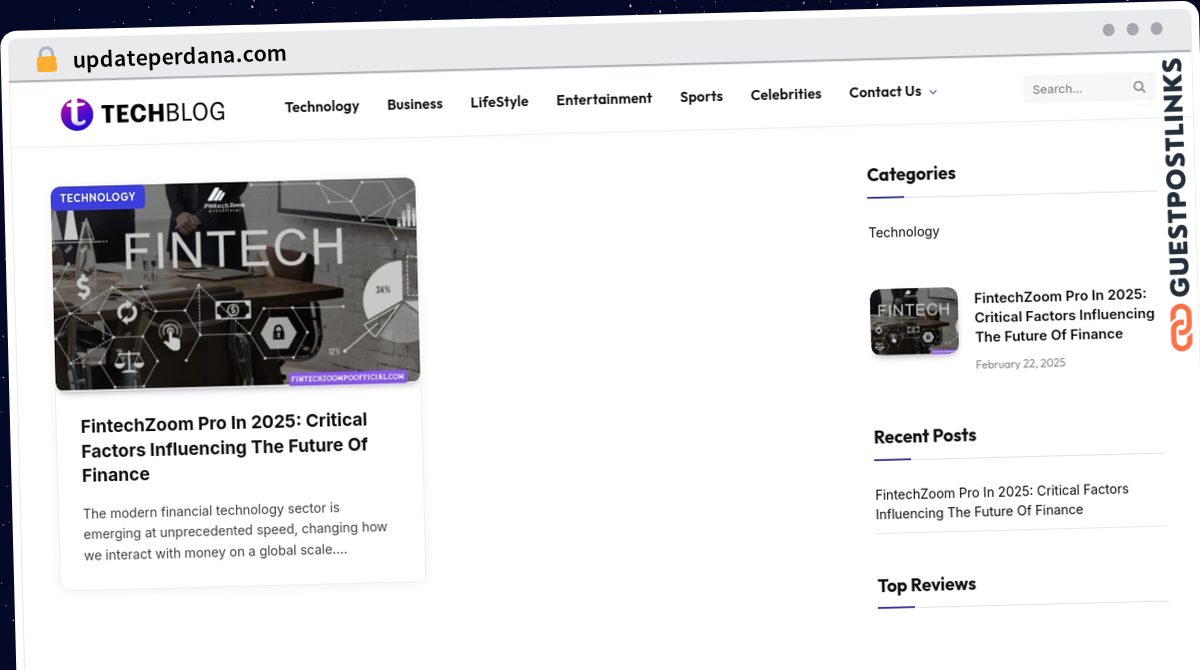
Task: Open the small FINTECH sidebar thumbnail
Action: tap(914, 321)
